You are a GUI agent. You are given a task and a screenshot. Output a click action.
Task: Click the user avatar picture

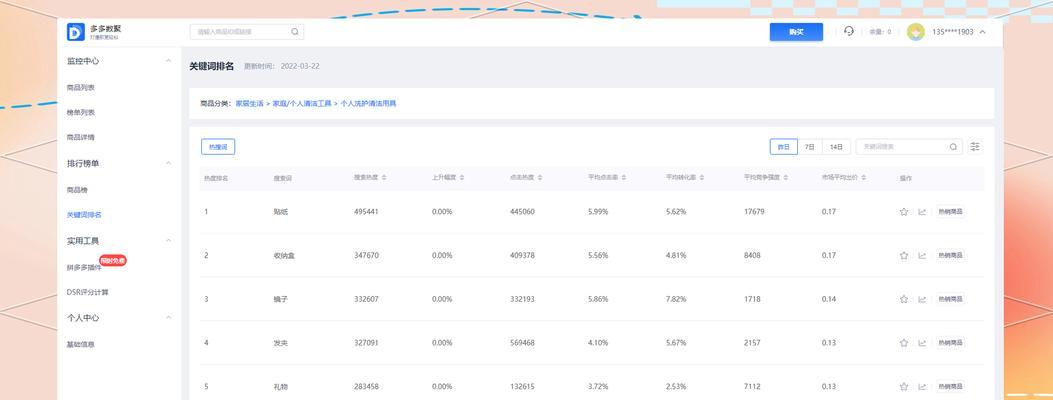click(916, 32)
